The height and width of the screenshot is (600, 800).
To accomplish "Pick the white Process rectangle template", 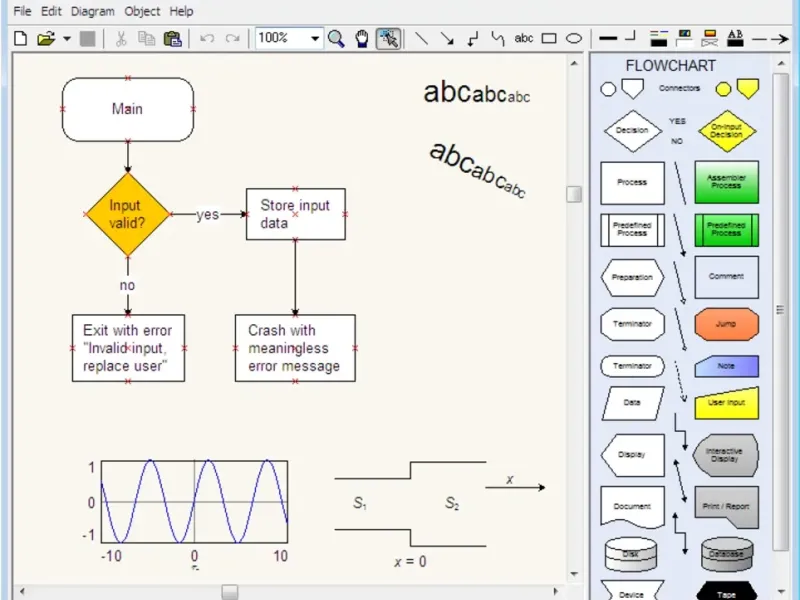I will (x=632, y=183).
